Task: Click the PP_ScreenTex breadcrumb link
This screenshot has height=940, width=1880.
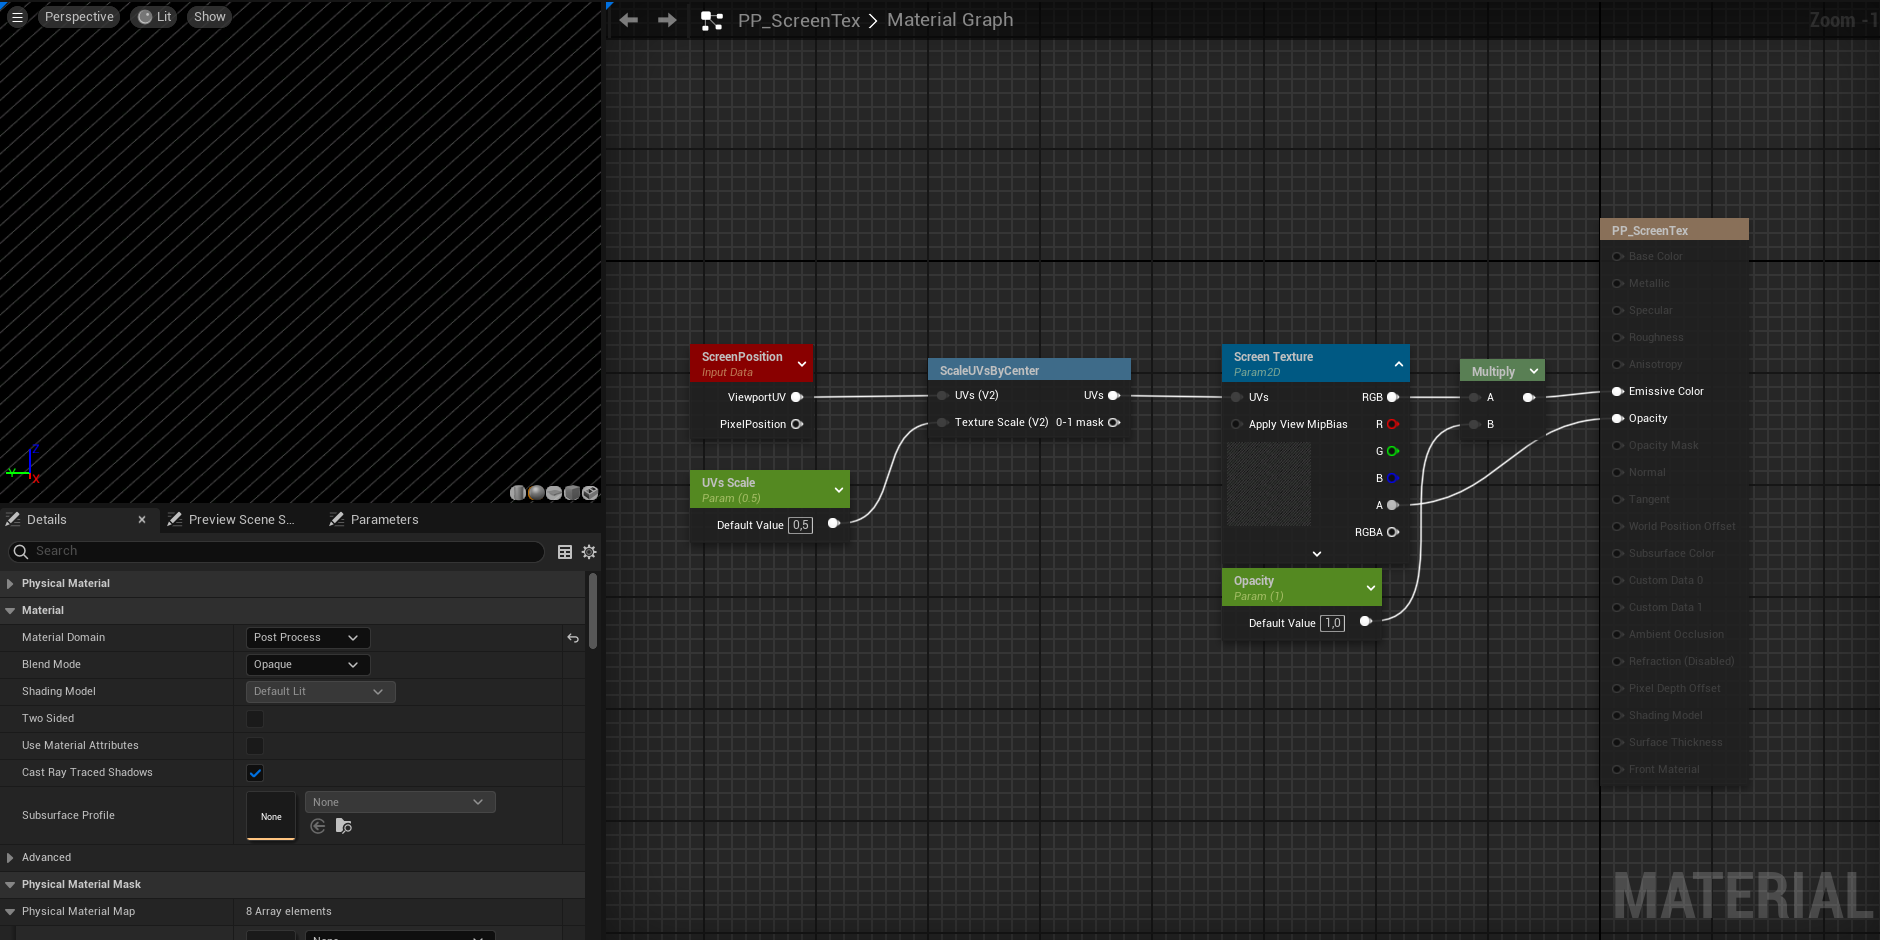Action: [799, 20]
